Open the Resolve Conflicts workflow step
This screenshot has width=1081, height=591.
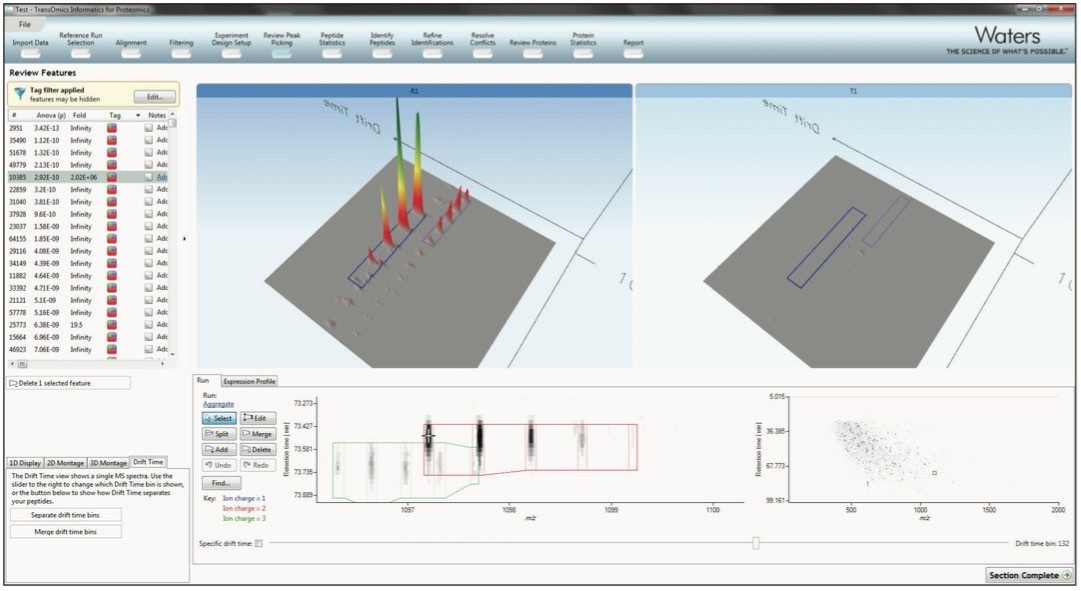tap(483, 43)
